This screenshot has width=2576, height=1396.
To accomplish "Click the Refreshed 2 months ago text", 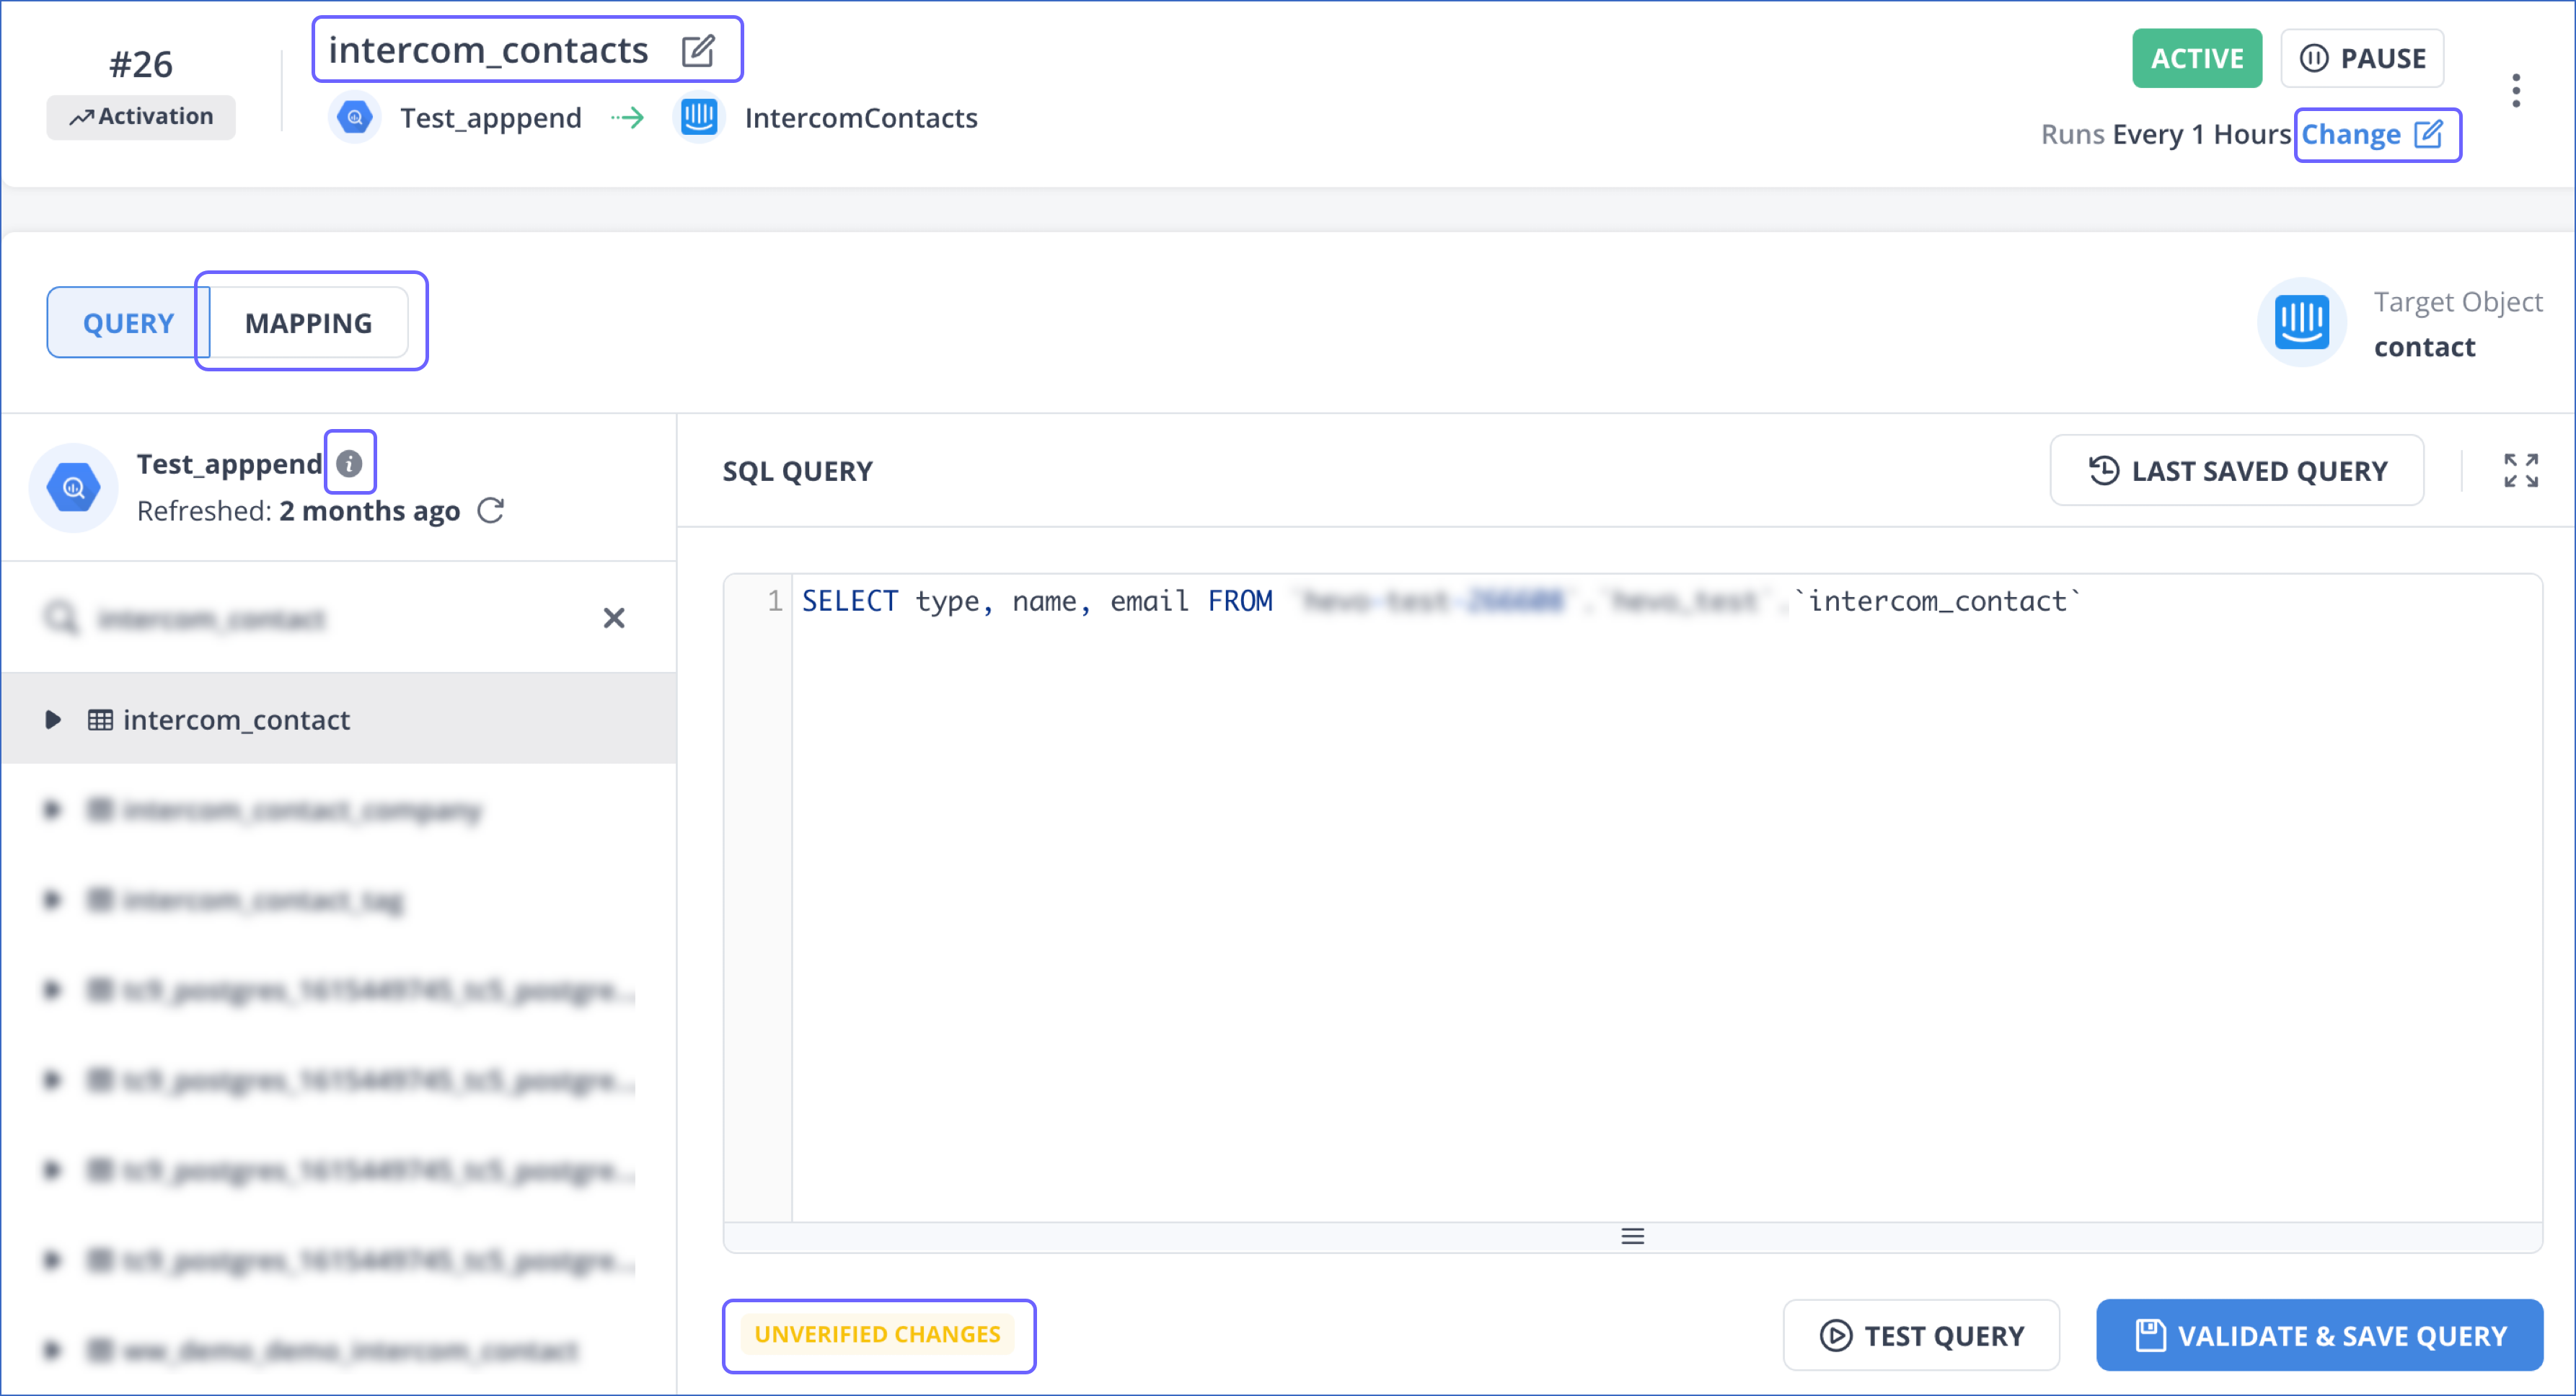I will tap(298, 511).
